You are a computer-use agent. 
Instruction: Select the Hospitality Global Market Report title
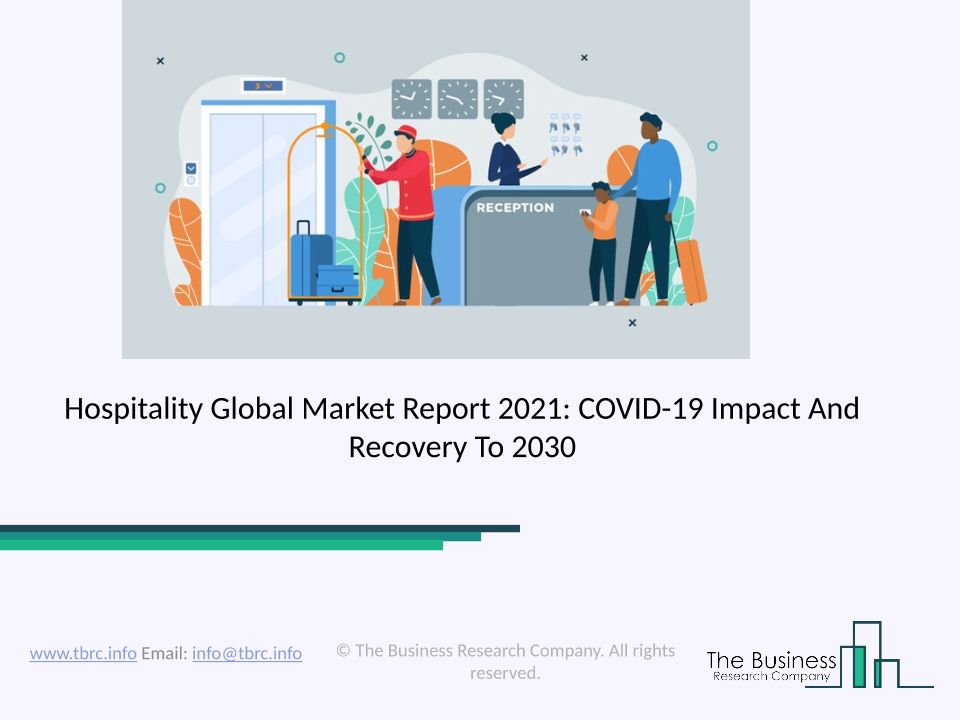point(462,427)
